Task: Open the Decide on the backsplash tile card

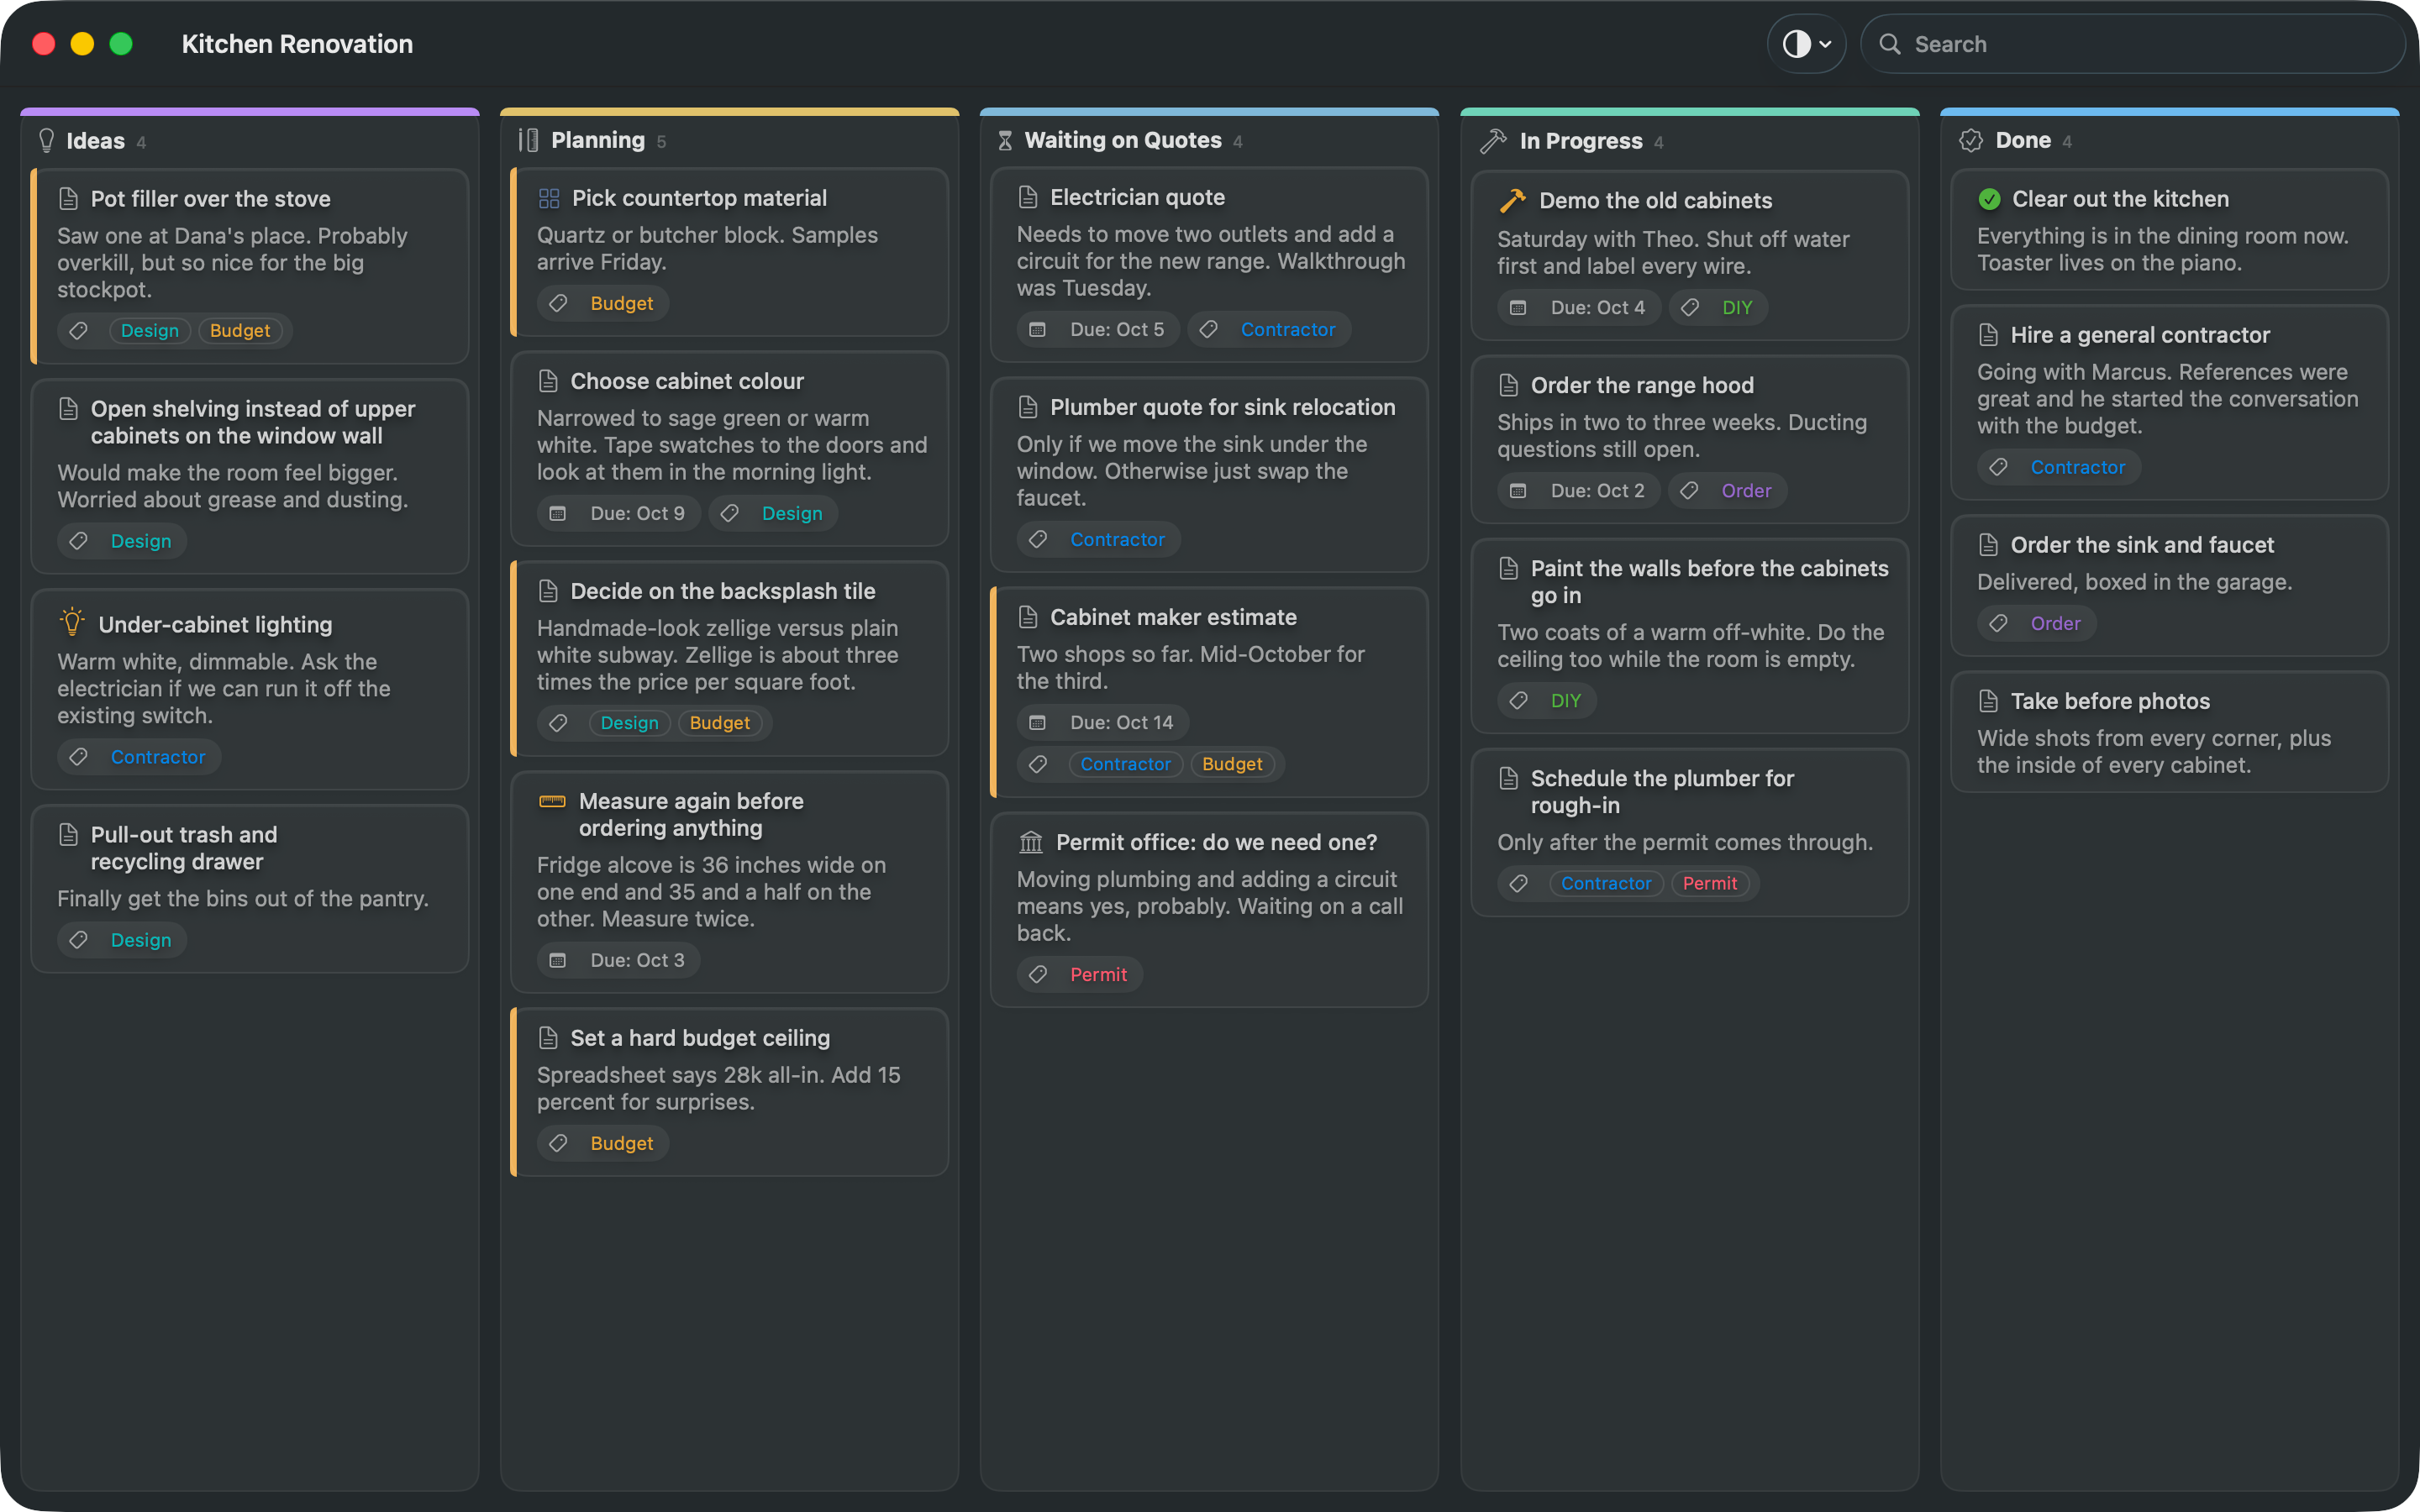Action: (x=729, y=658)
